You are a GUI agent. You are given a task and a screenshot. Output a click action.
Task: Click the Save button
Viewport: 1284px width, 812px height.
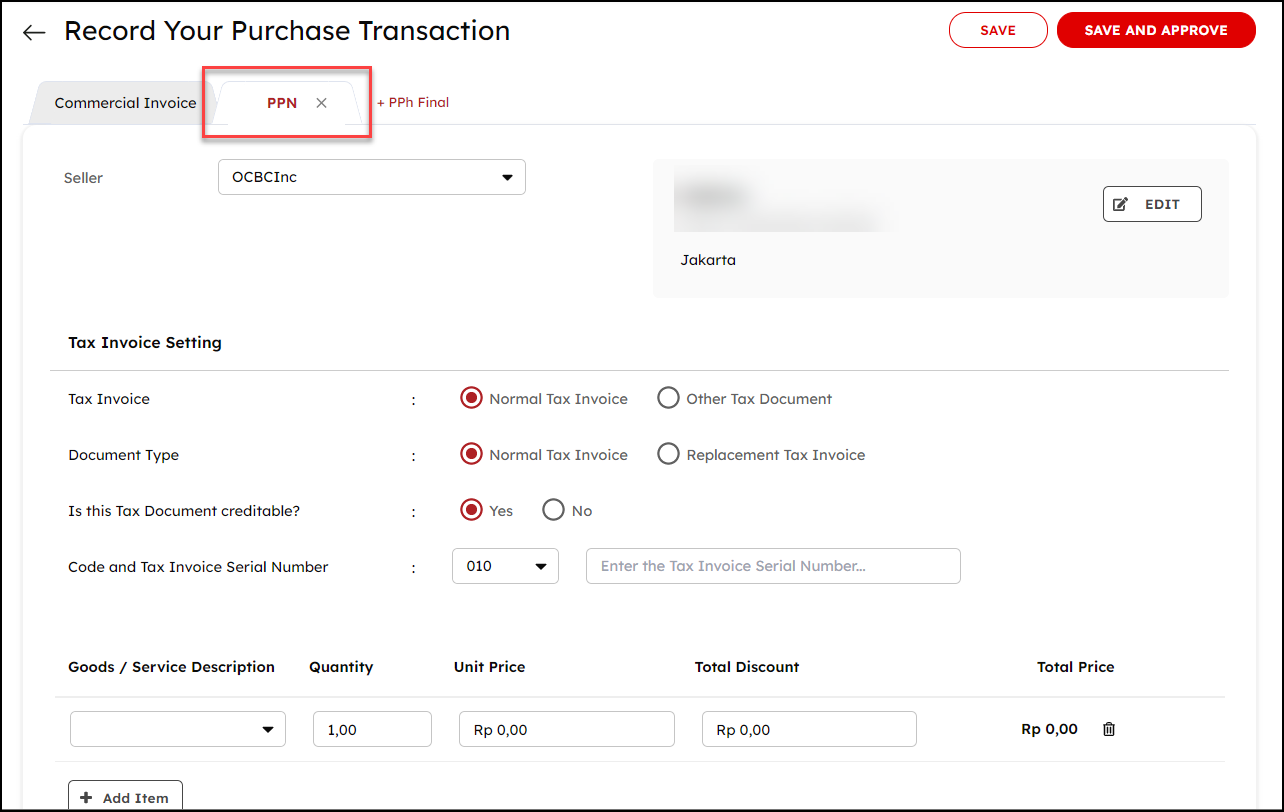(x=997, y=30)
